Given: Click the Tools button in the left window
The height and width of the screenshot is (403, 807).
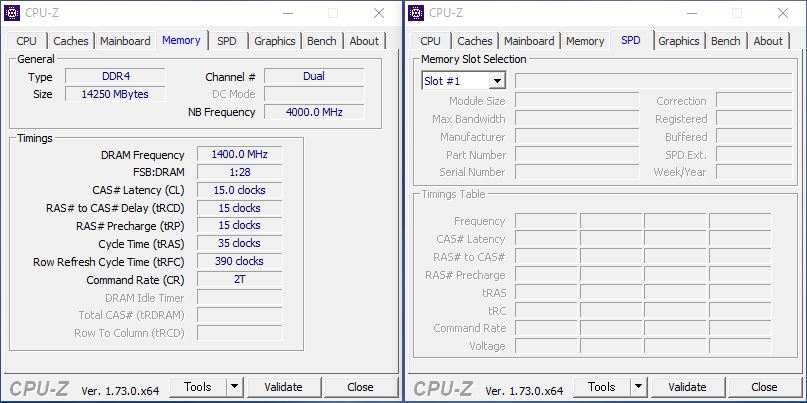Looking at the screenshot, I should (198, 387).
